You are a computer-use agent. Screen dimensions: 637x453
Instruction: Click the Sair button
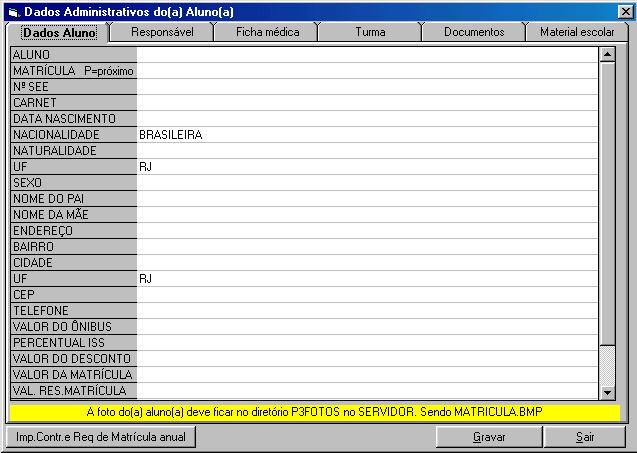585,437
